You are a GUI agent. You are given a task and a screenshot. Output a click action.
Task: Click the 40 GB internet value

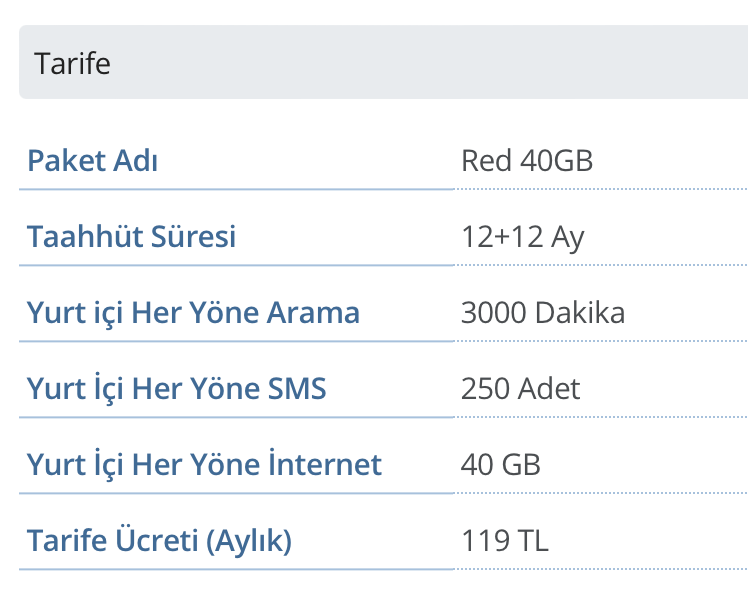500,465
